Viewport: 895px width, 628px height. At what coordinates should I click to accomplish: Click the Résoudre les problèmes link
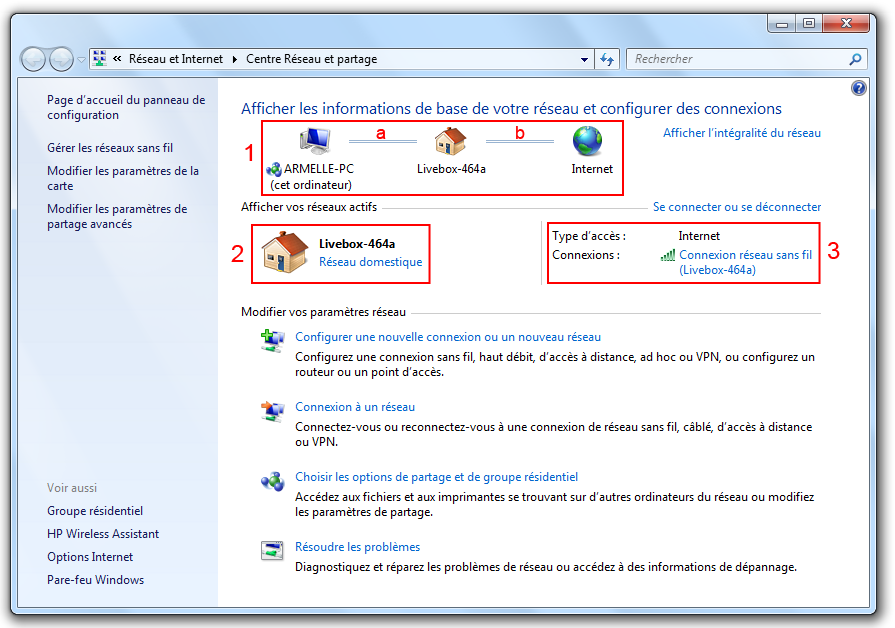pos(357,547)
